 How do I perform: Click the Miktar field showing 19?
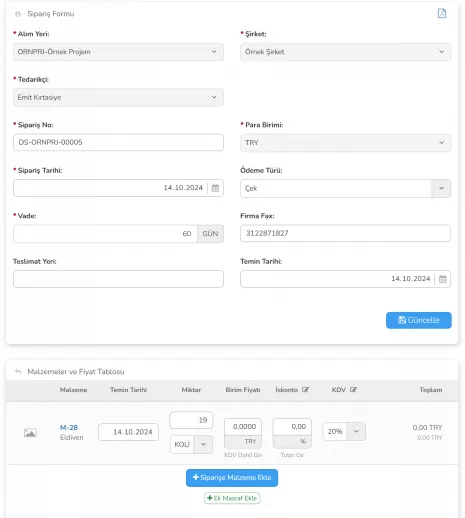pyautogui.click(x=191, y=420)
